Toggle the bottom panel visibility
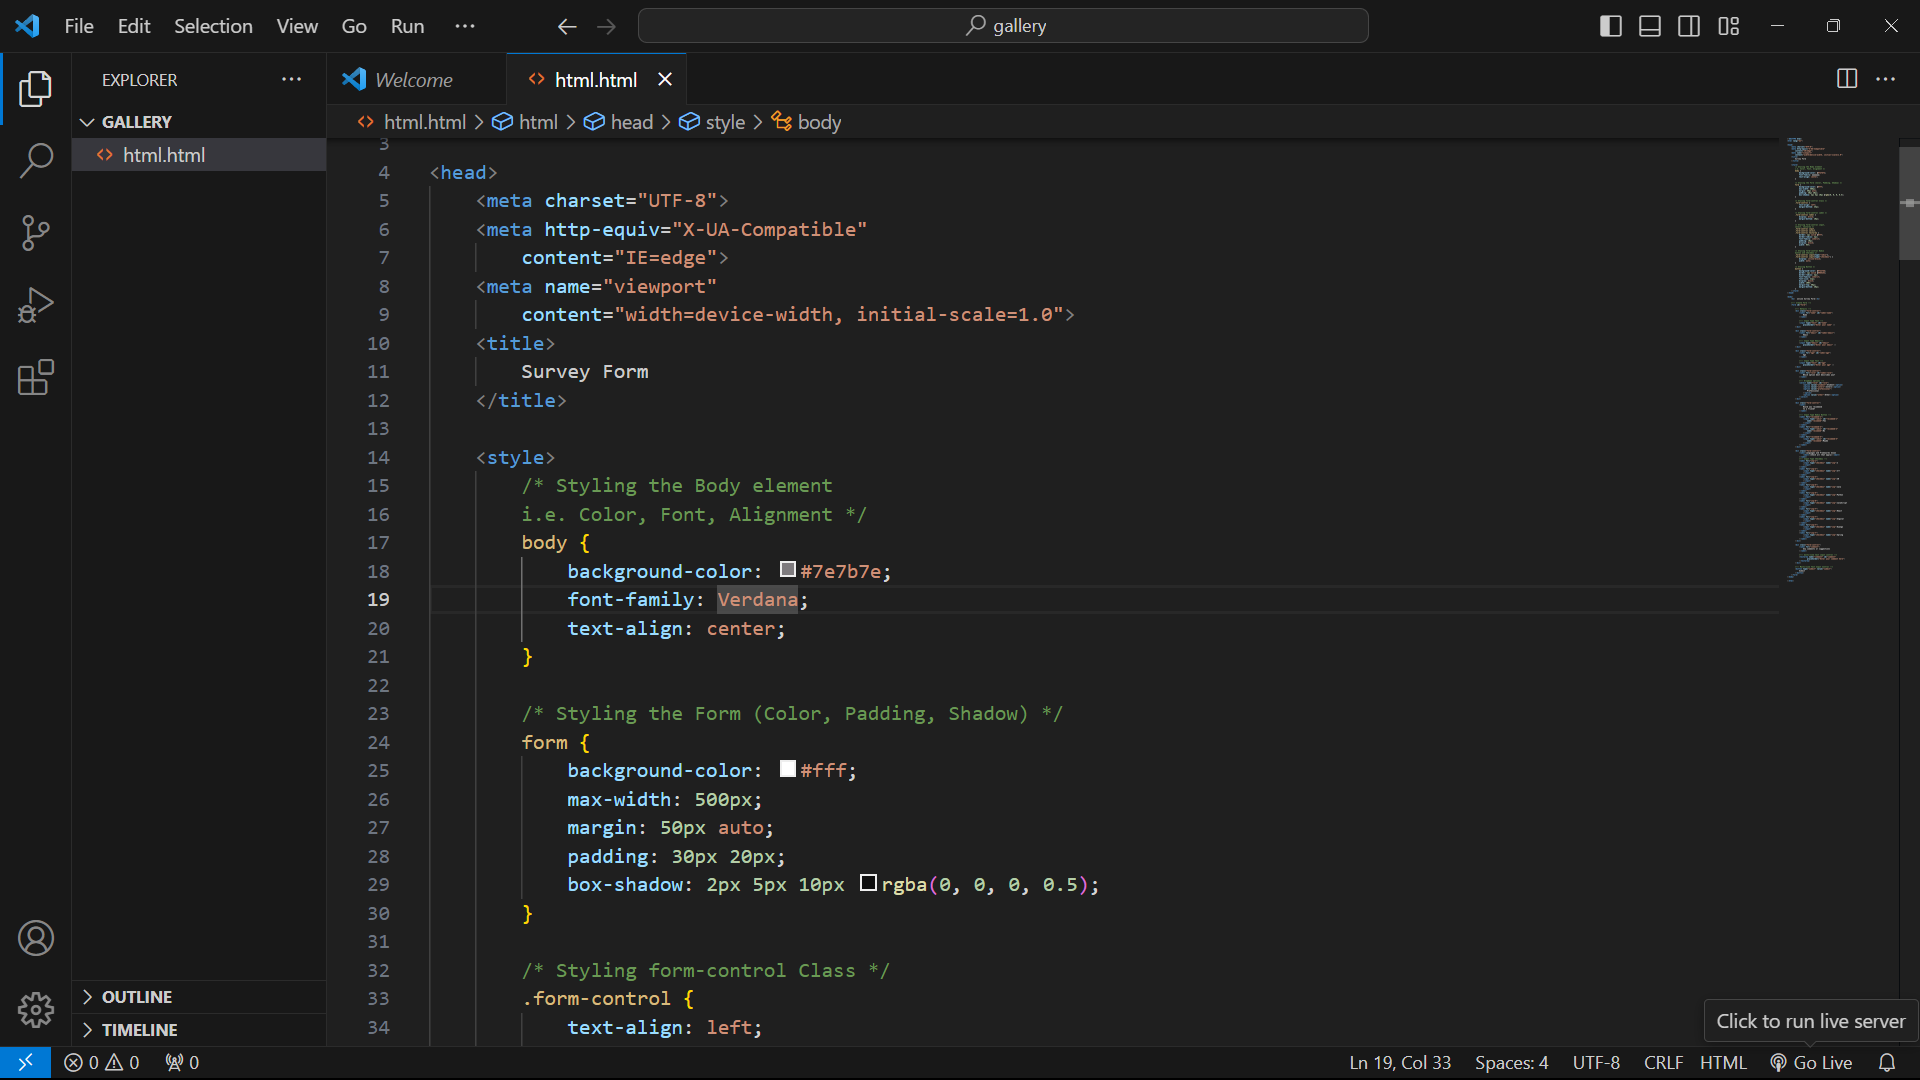 [1650, 26]
